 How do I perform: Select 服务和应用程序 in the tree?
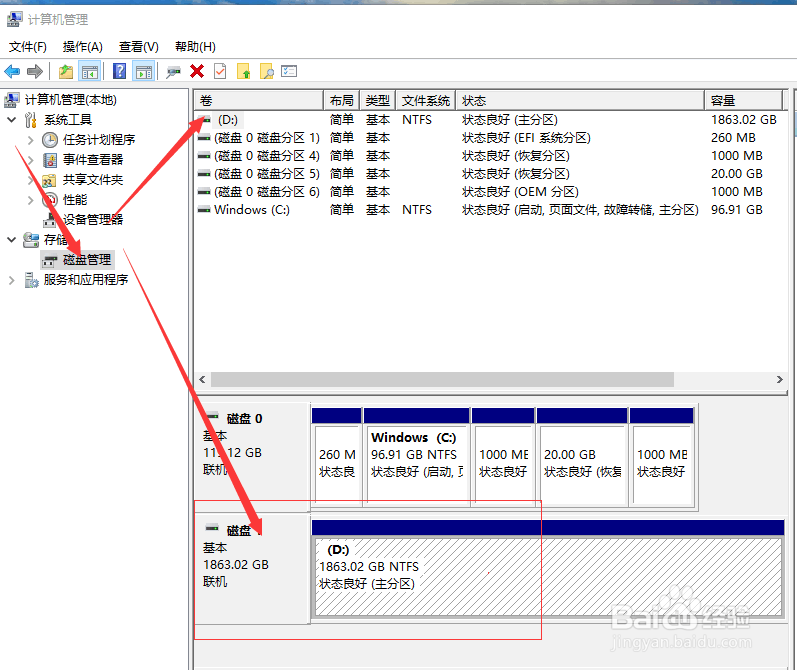(x=86, y=280)
